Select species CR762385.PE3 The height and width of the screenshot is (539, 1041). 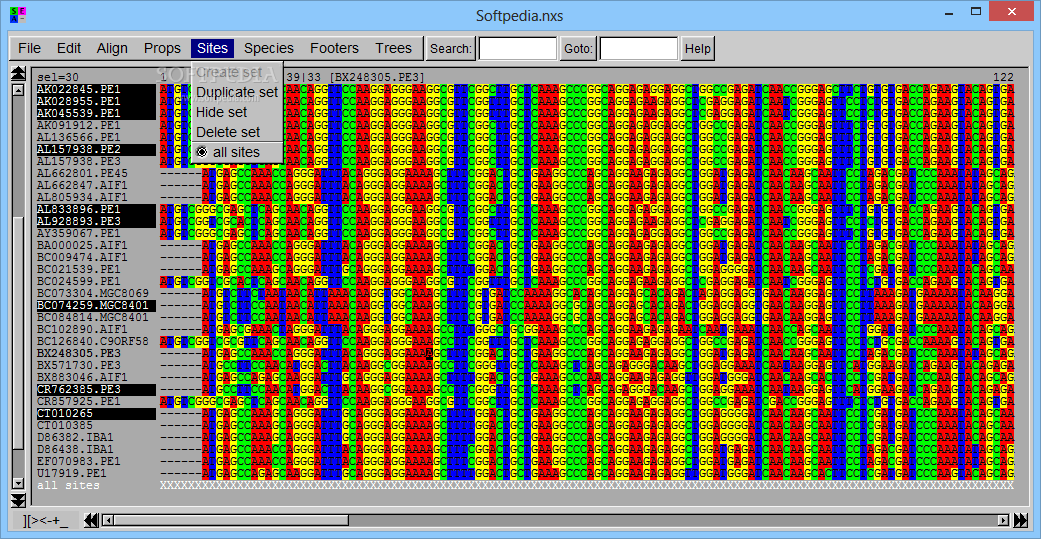96,389
